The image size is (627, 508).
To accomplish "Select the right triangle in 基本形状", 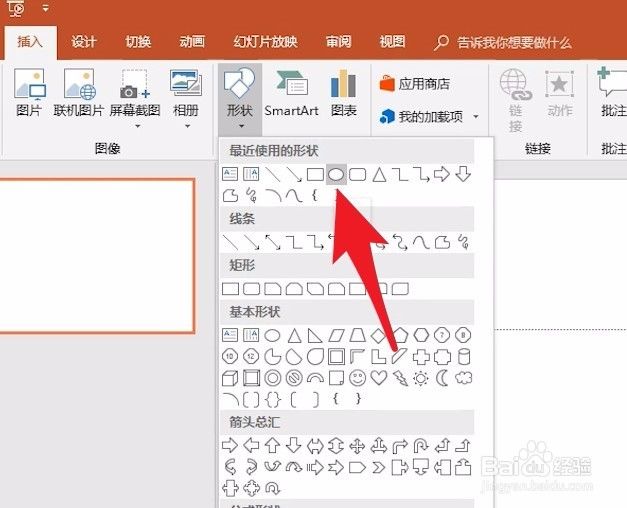I will click(315, 336).
